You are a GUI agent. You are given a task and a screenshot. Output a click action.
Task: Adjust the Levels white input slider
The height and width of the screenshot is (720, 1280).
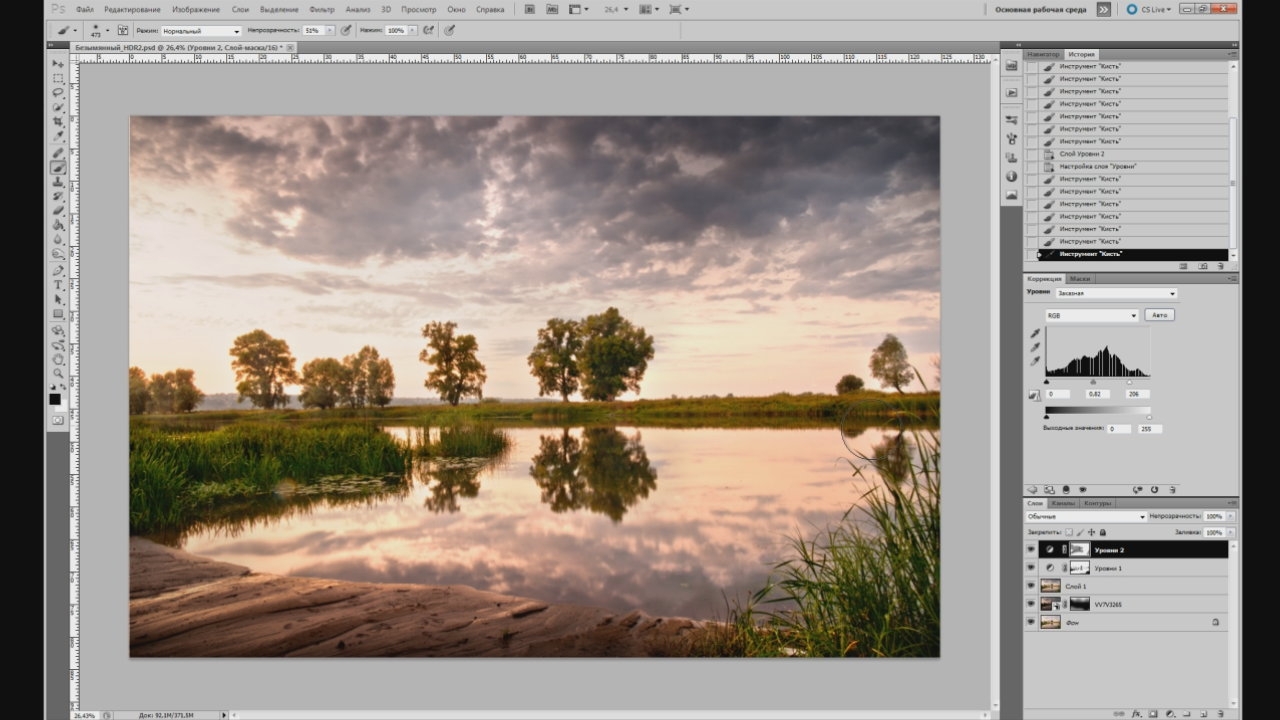pos(1130,381)
